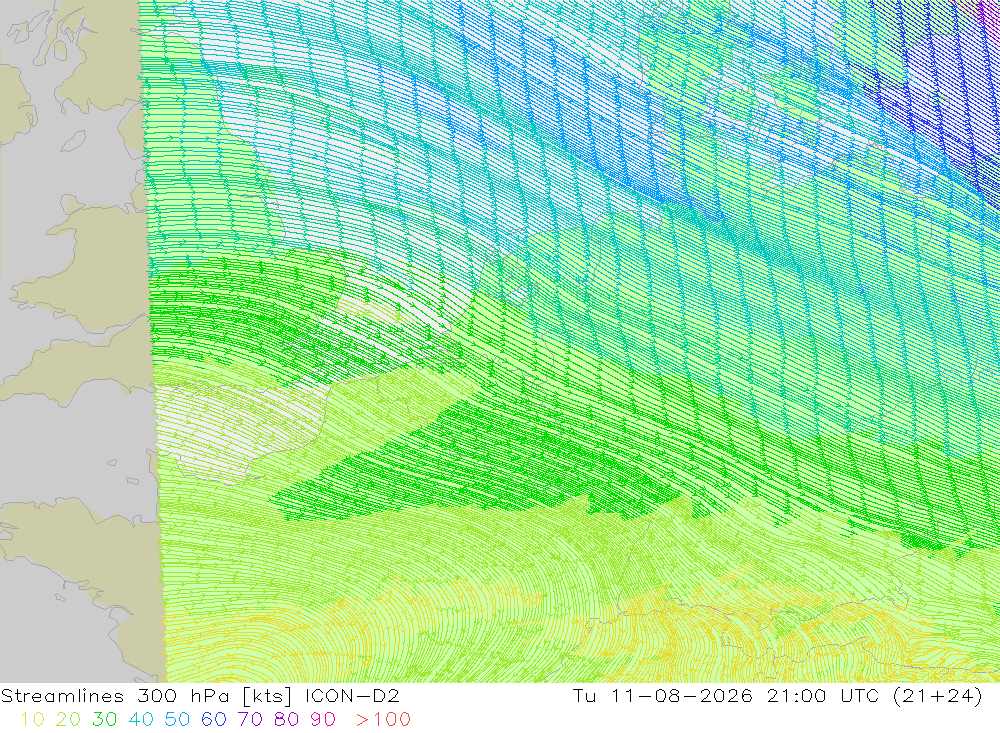Click the 'Streamlines 300 hPa [kts]' title text
1000x733 pixels.
(x=146, y=695)
